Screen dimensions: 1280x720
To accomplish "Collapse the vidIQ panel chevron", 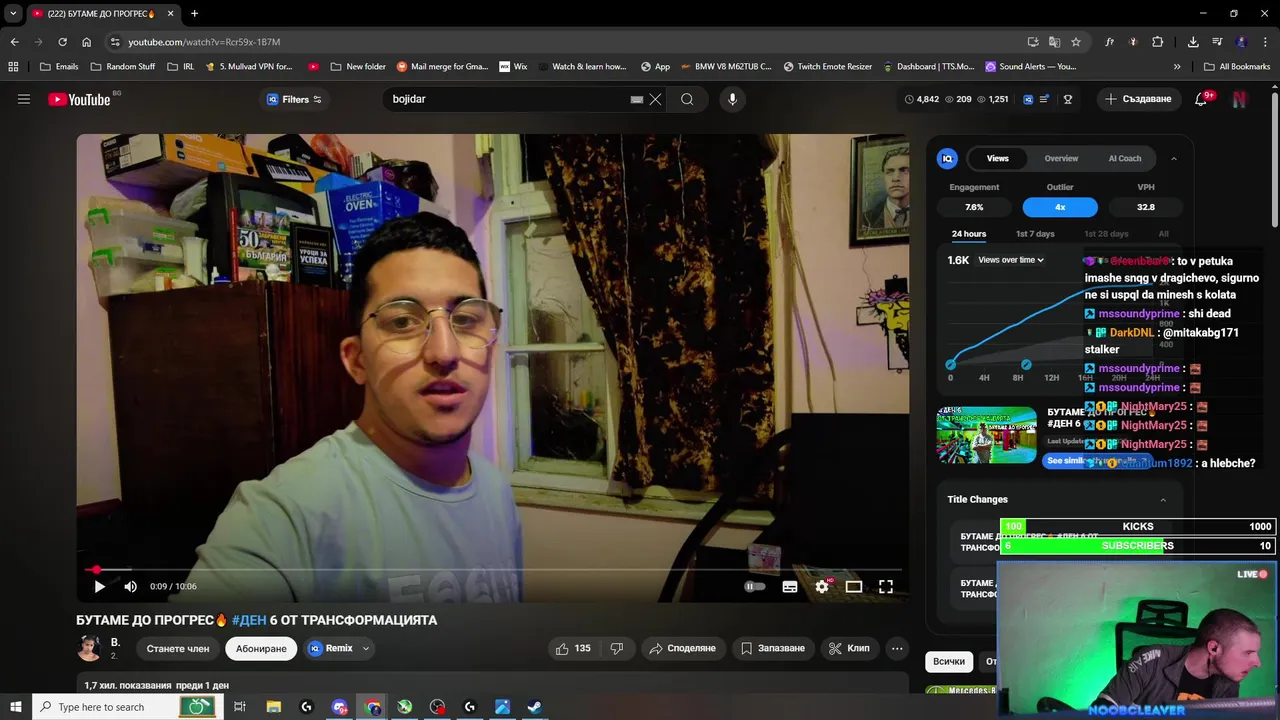I will pyautogui.click(x=1174, y=158).
